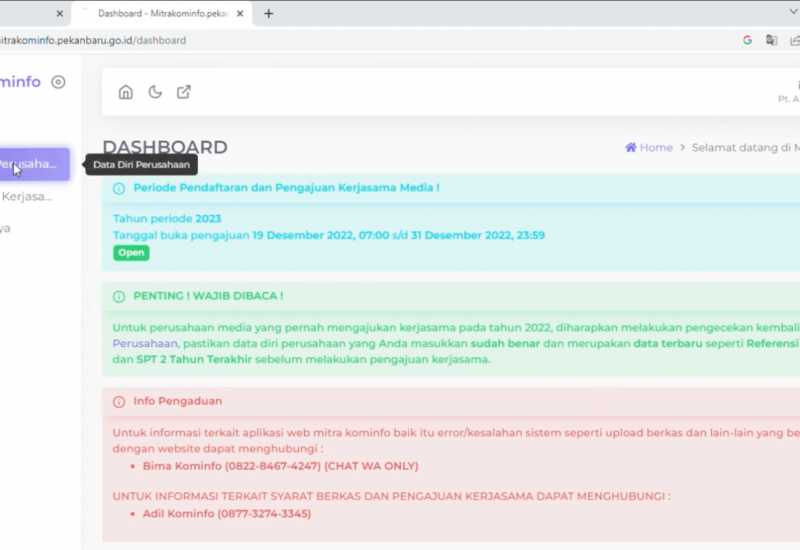
Task: Open Google icon in address bar
Action: [x=747, y=40]
